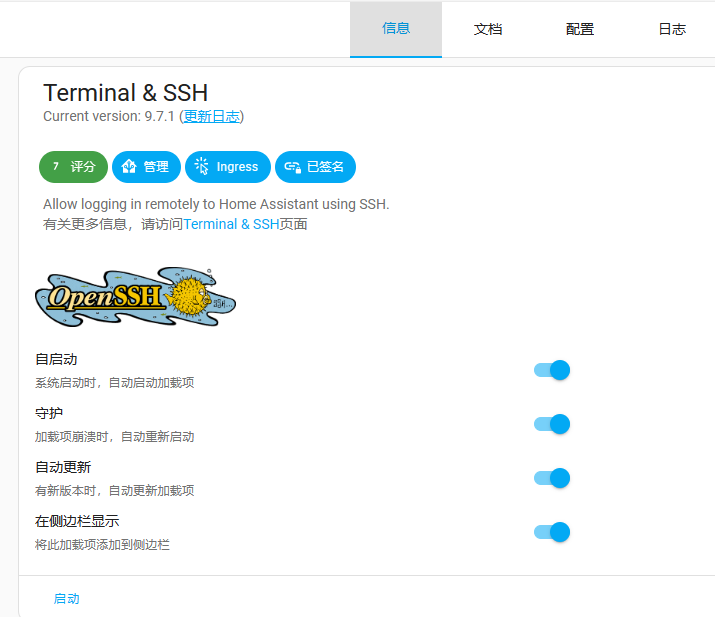The height and width of the screenshot is (617, 715).
Task: Open the 配置 tab
Action: 580,29
